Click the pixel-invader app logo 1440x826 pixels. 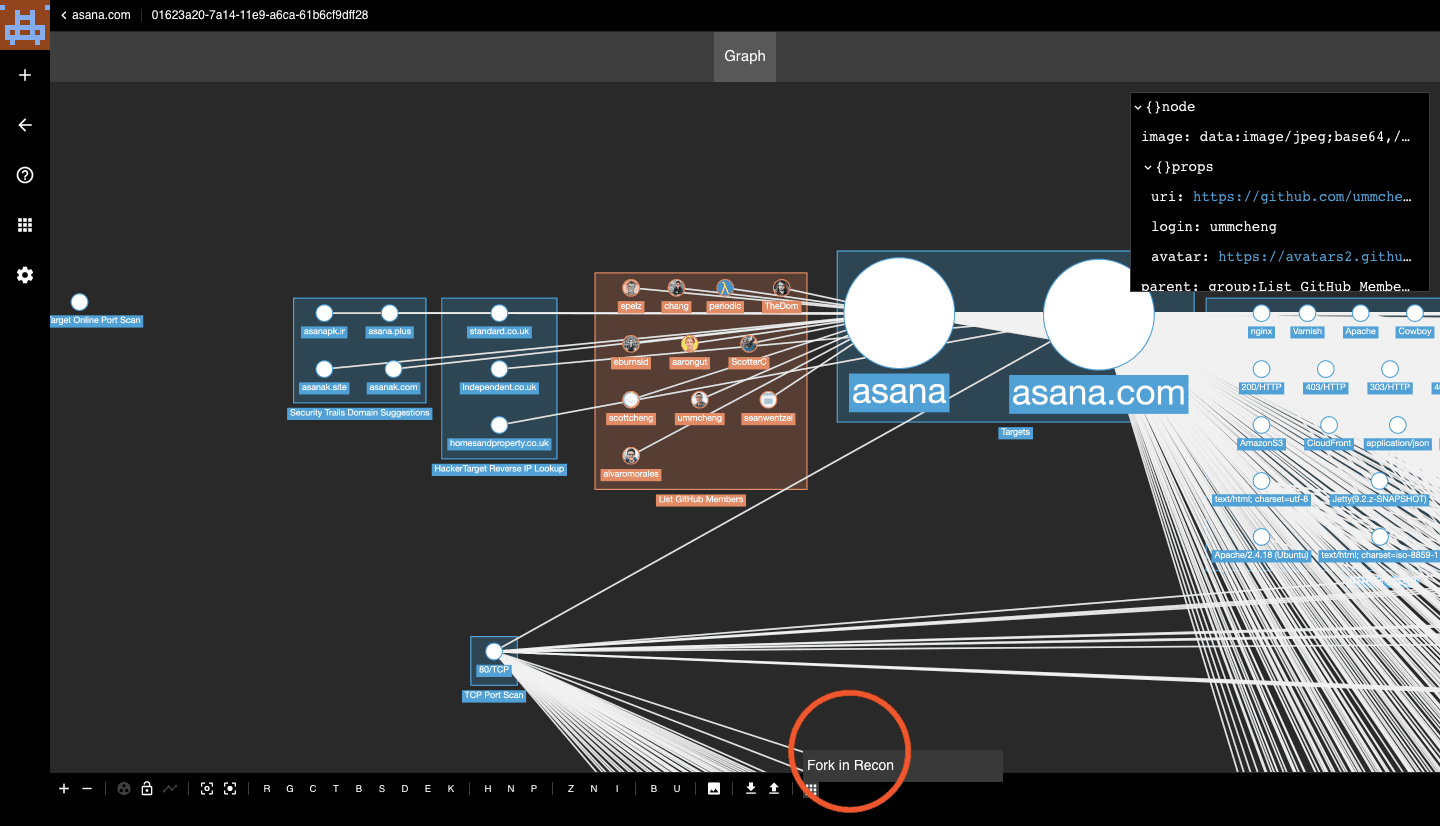(x=25, y=25)
